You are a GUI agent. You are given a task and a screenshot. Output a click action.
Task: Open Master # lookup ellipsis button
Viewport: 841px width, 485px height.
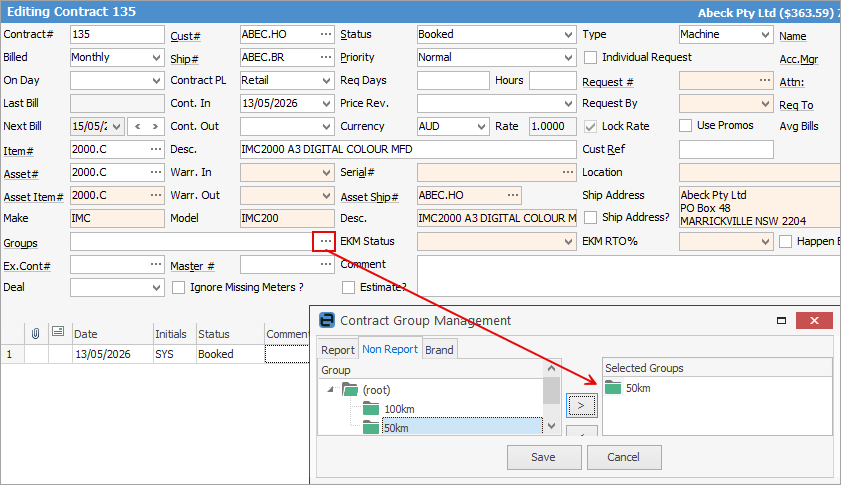(x=326, y=264)
